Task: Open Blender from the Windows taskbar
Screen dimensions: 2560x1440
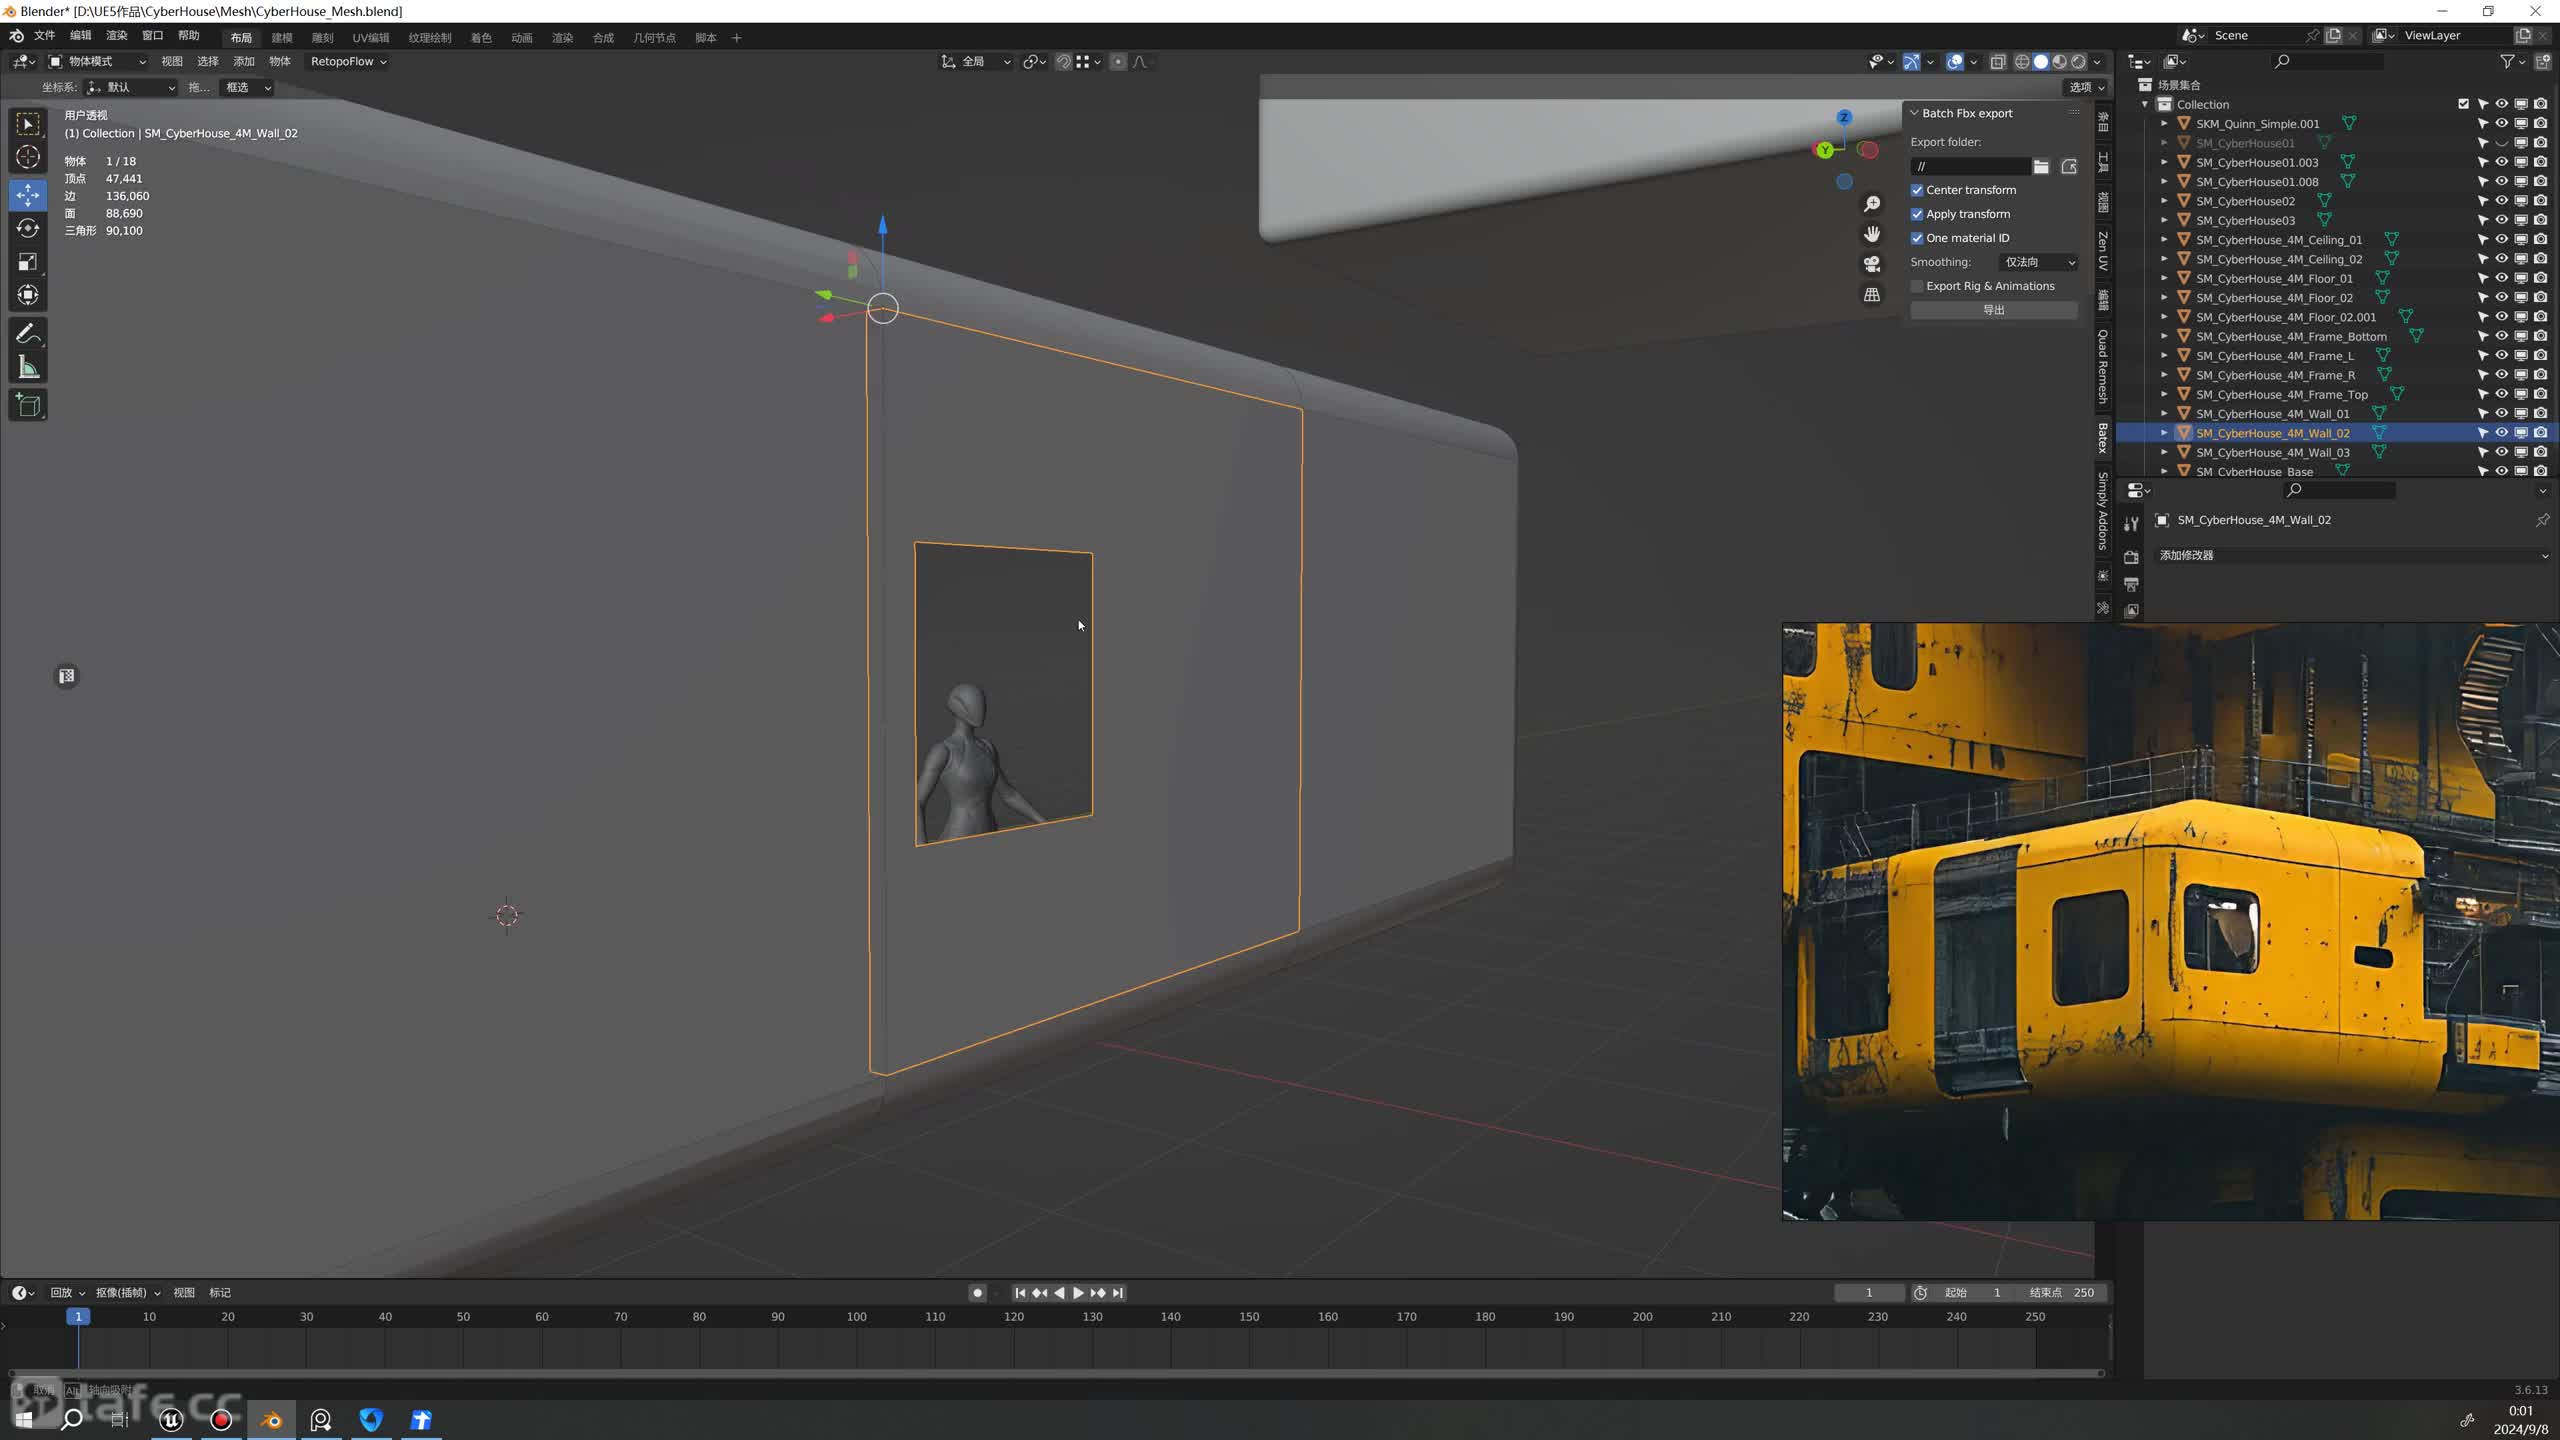Action: coord(271,1420)
